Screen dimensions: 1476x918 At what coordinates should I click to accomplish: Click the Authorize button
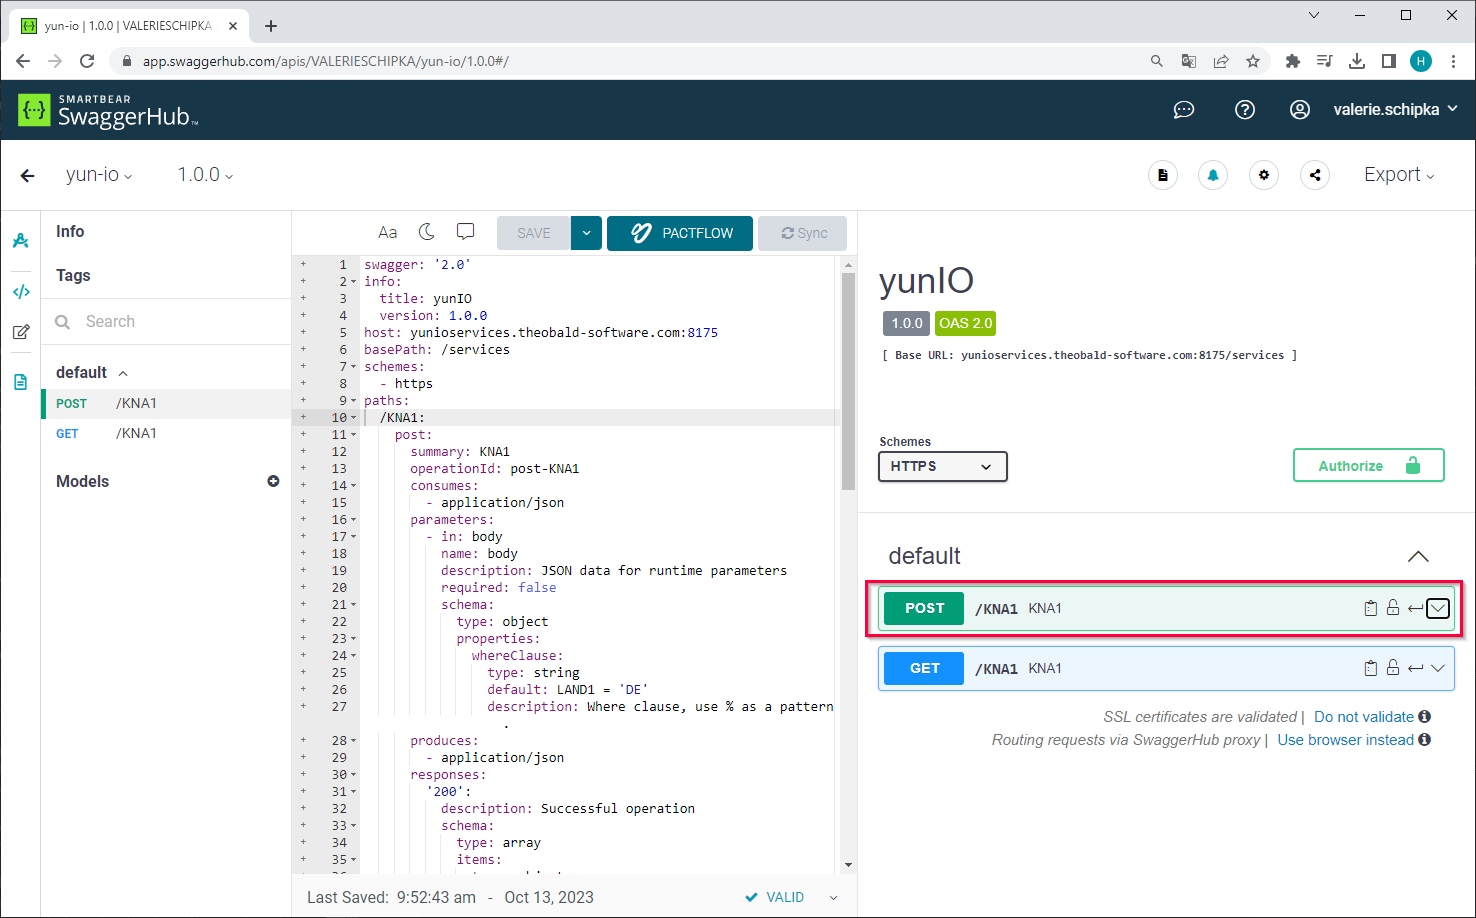[1369, 466]
